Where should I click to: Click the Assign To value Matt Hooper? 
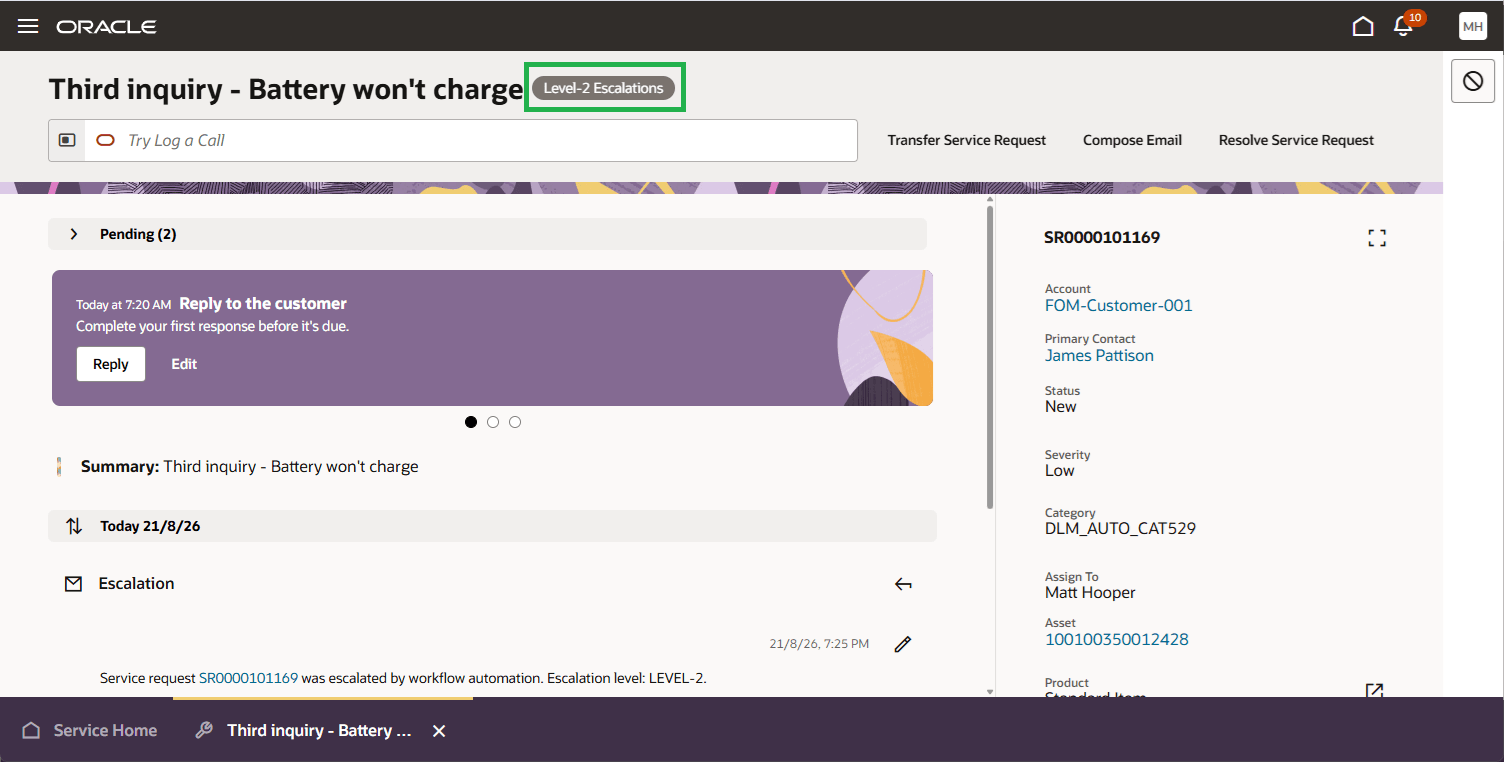click(1090, 592)
